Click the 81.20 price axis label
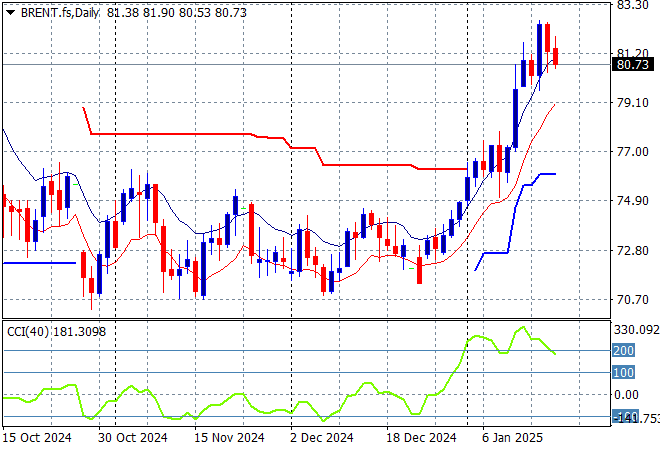660x450 pixels. (632, 53)
